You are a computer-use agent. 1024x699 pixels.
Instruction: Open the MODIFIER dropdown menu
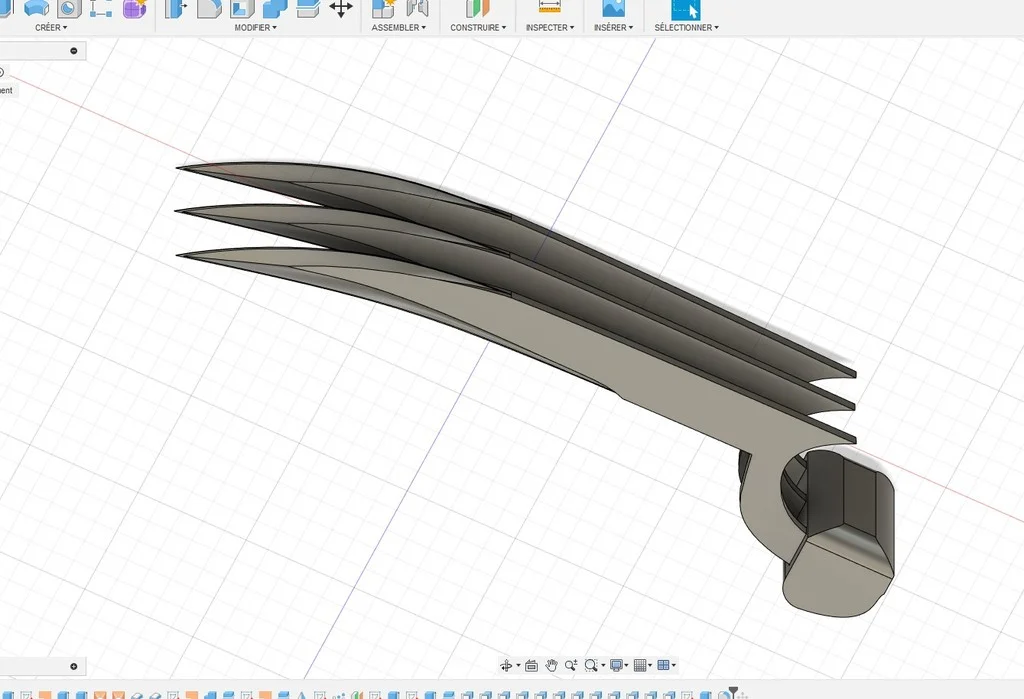255,27
